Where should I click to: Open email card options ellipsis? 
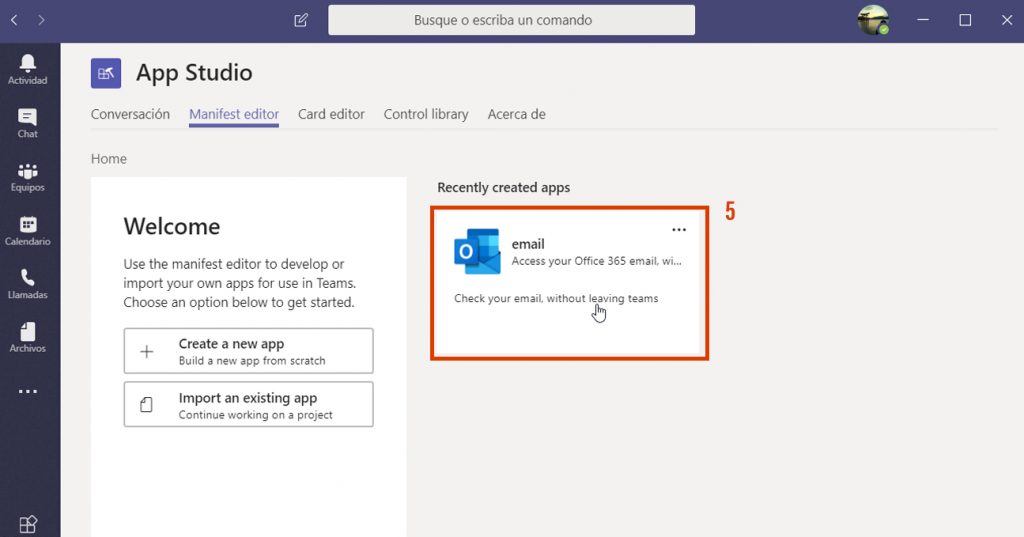click(679, 229)
